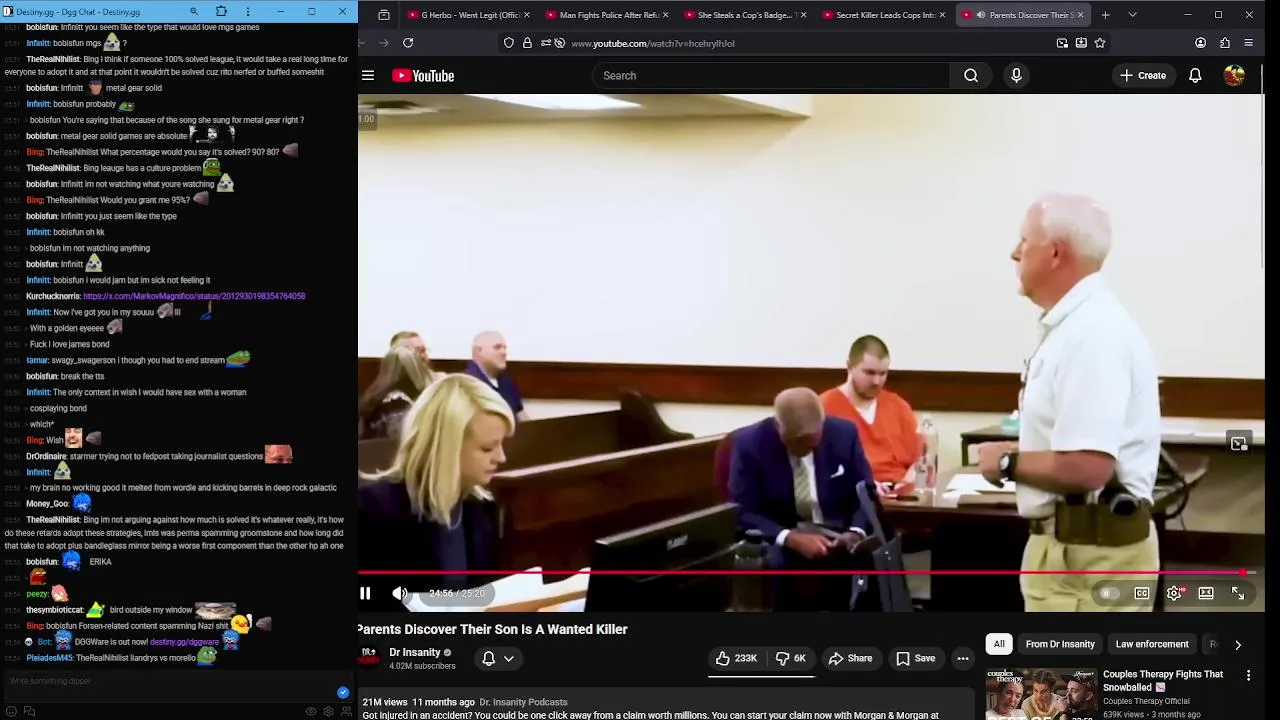Open the browser account profile icon
Image resolution: width=1280 pixels, height=720 pixels.
[x=1200, y=43]
